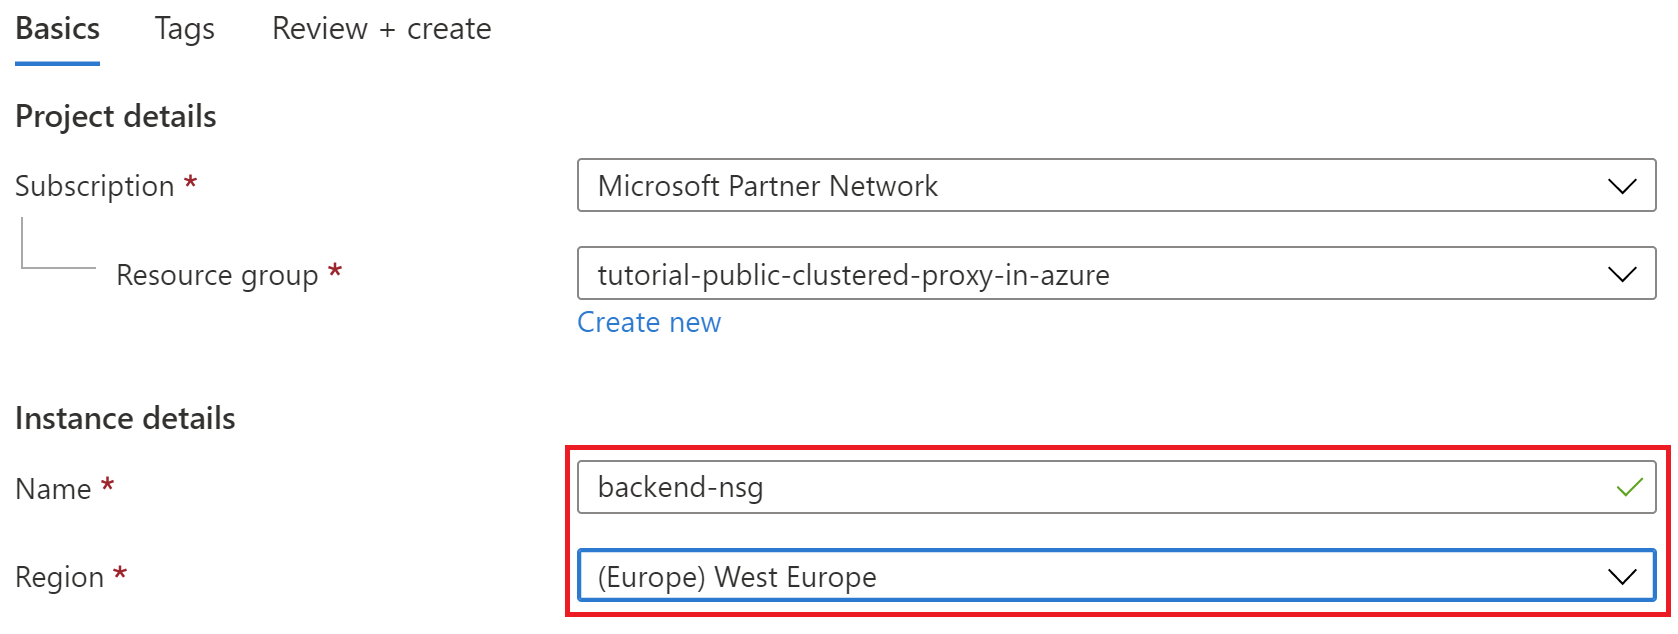Open the Subscription combo box
The image size is (1678, 634).
tap(1100, 186)
